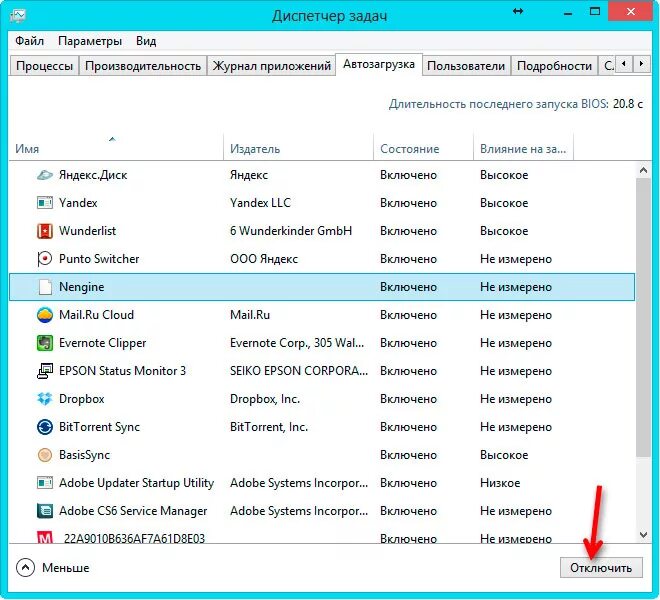The width and height of the screenshot is (660, 600).
Task: Click publisher BitTorrent, Inc.
Action: (269, 427)
